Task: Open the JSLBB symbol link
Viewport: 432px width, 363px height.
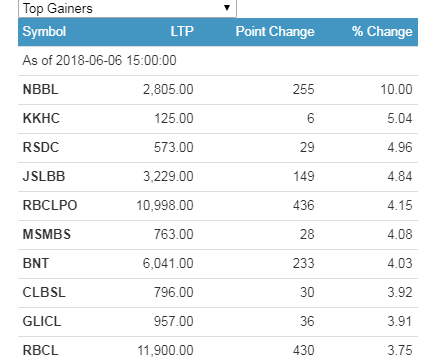Action: (44, 176)
